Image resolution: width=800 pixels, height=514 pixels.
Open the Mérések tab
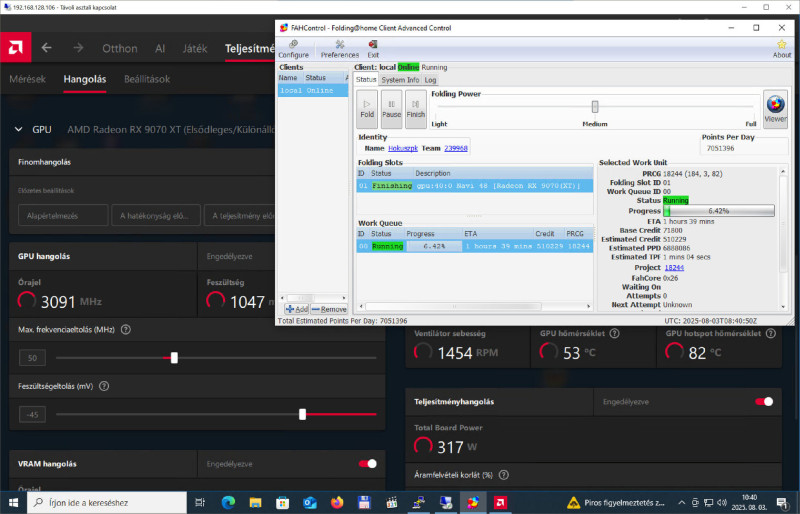pos(28,79)
